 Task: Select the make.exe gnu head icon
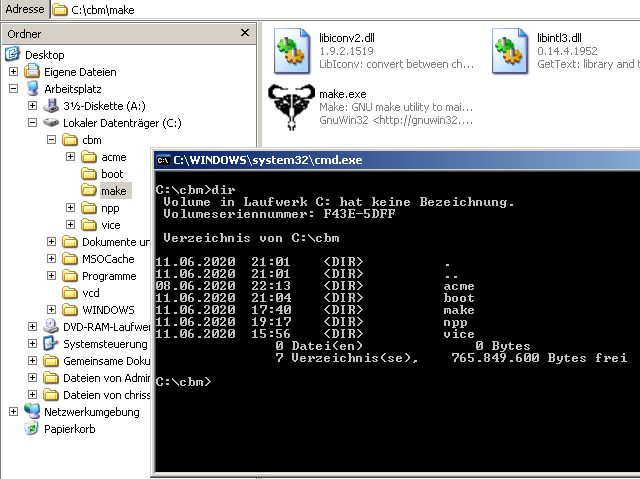[291, 107]
